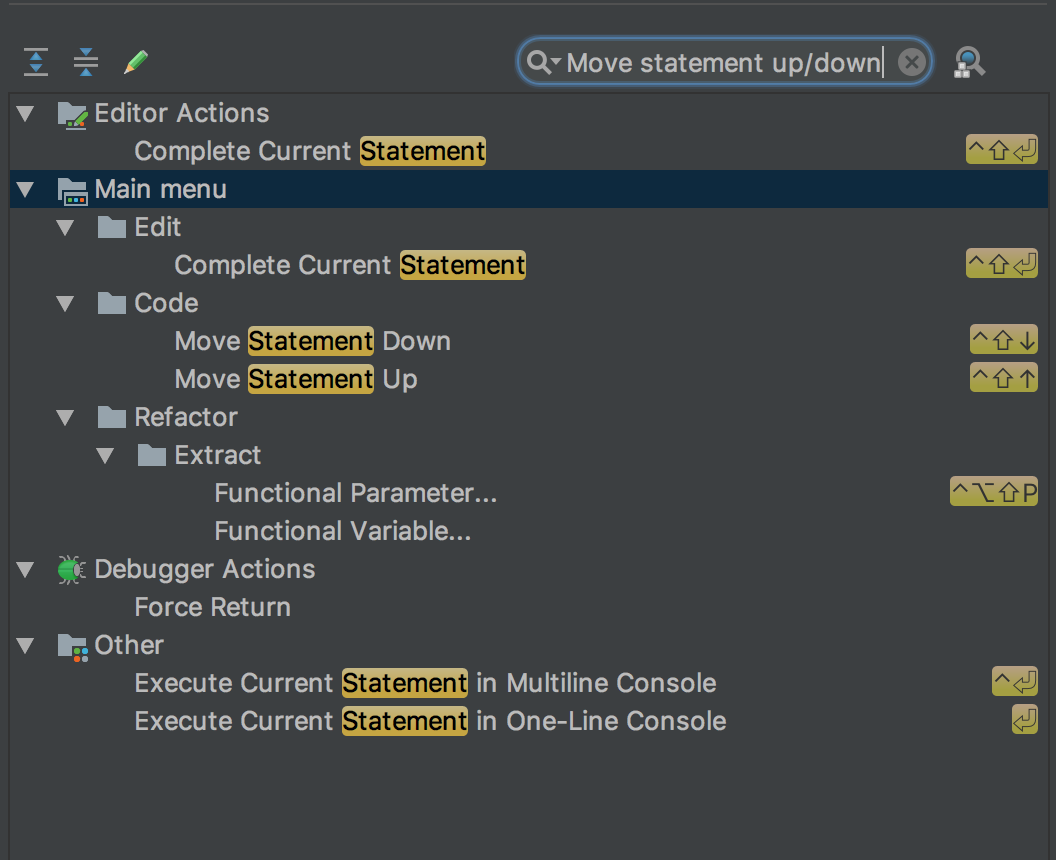Collapse the Code section
Viewport: 1056px width, 860px height.
(x=65, y=303)
